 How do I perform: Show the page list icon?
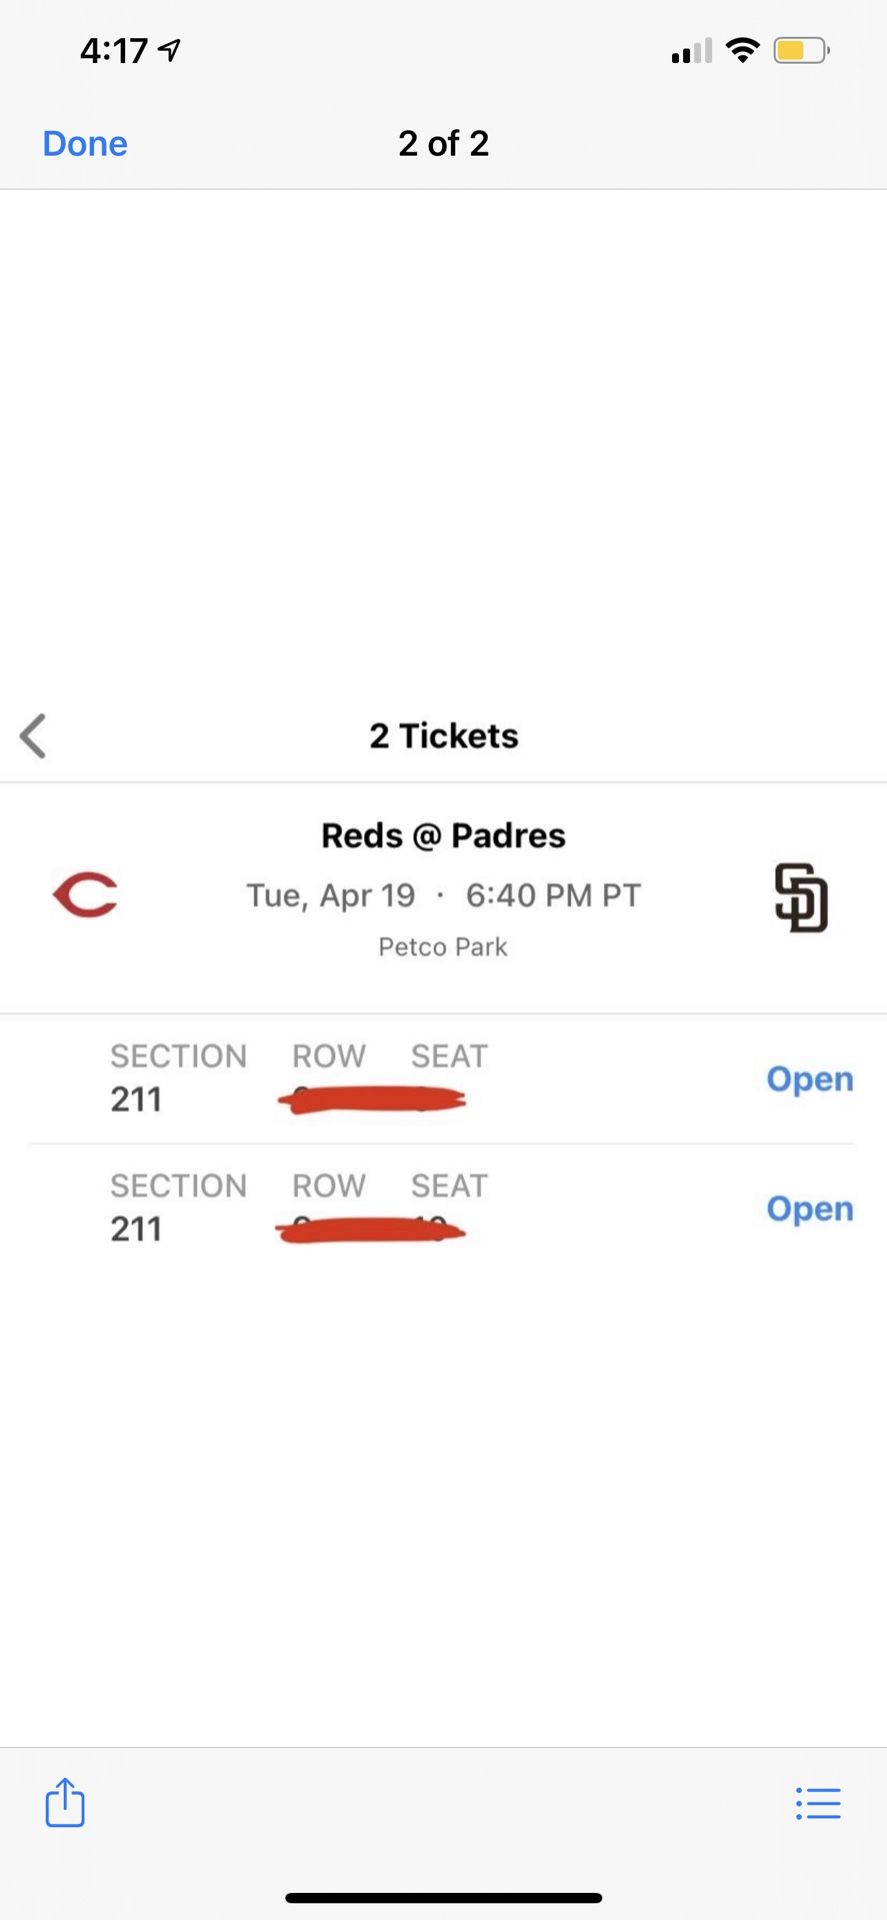coord(818,1803)
